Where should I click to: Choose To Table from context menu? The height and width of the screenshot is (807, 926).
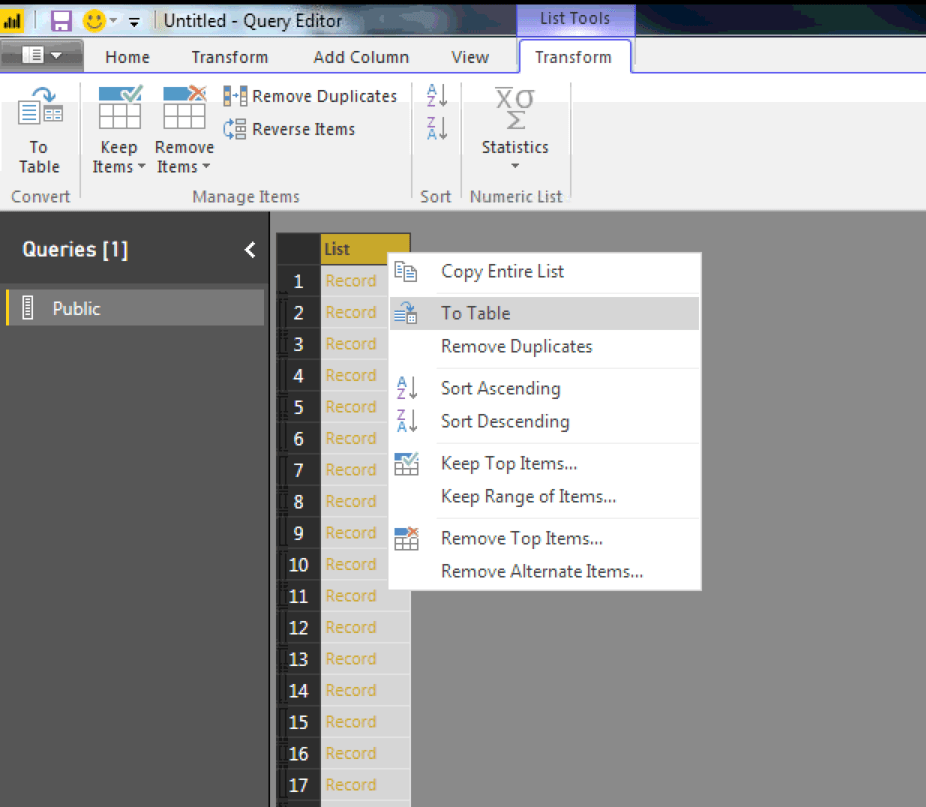click(x=475, y=313)
